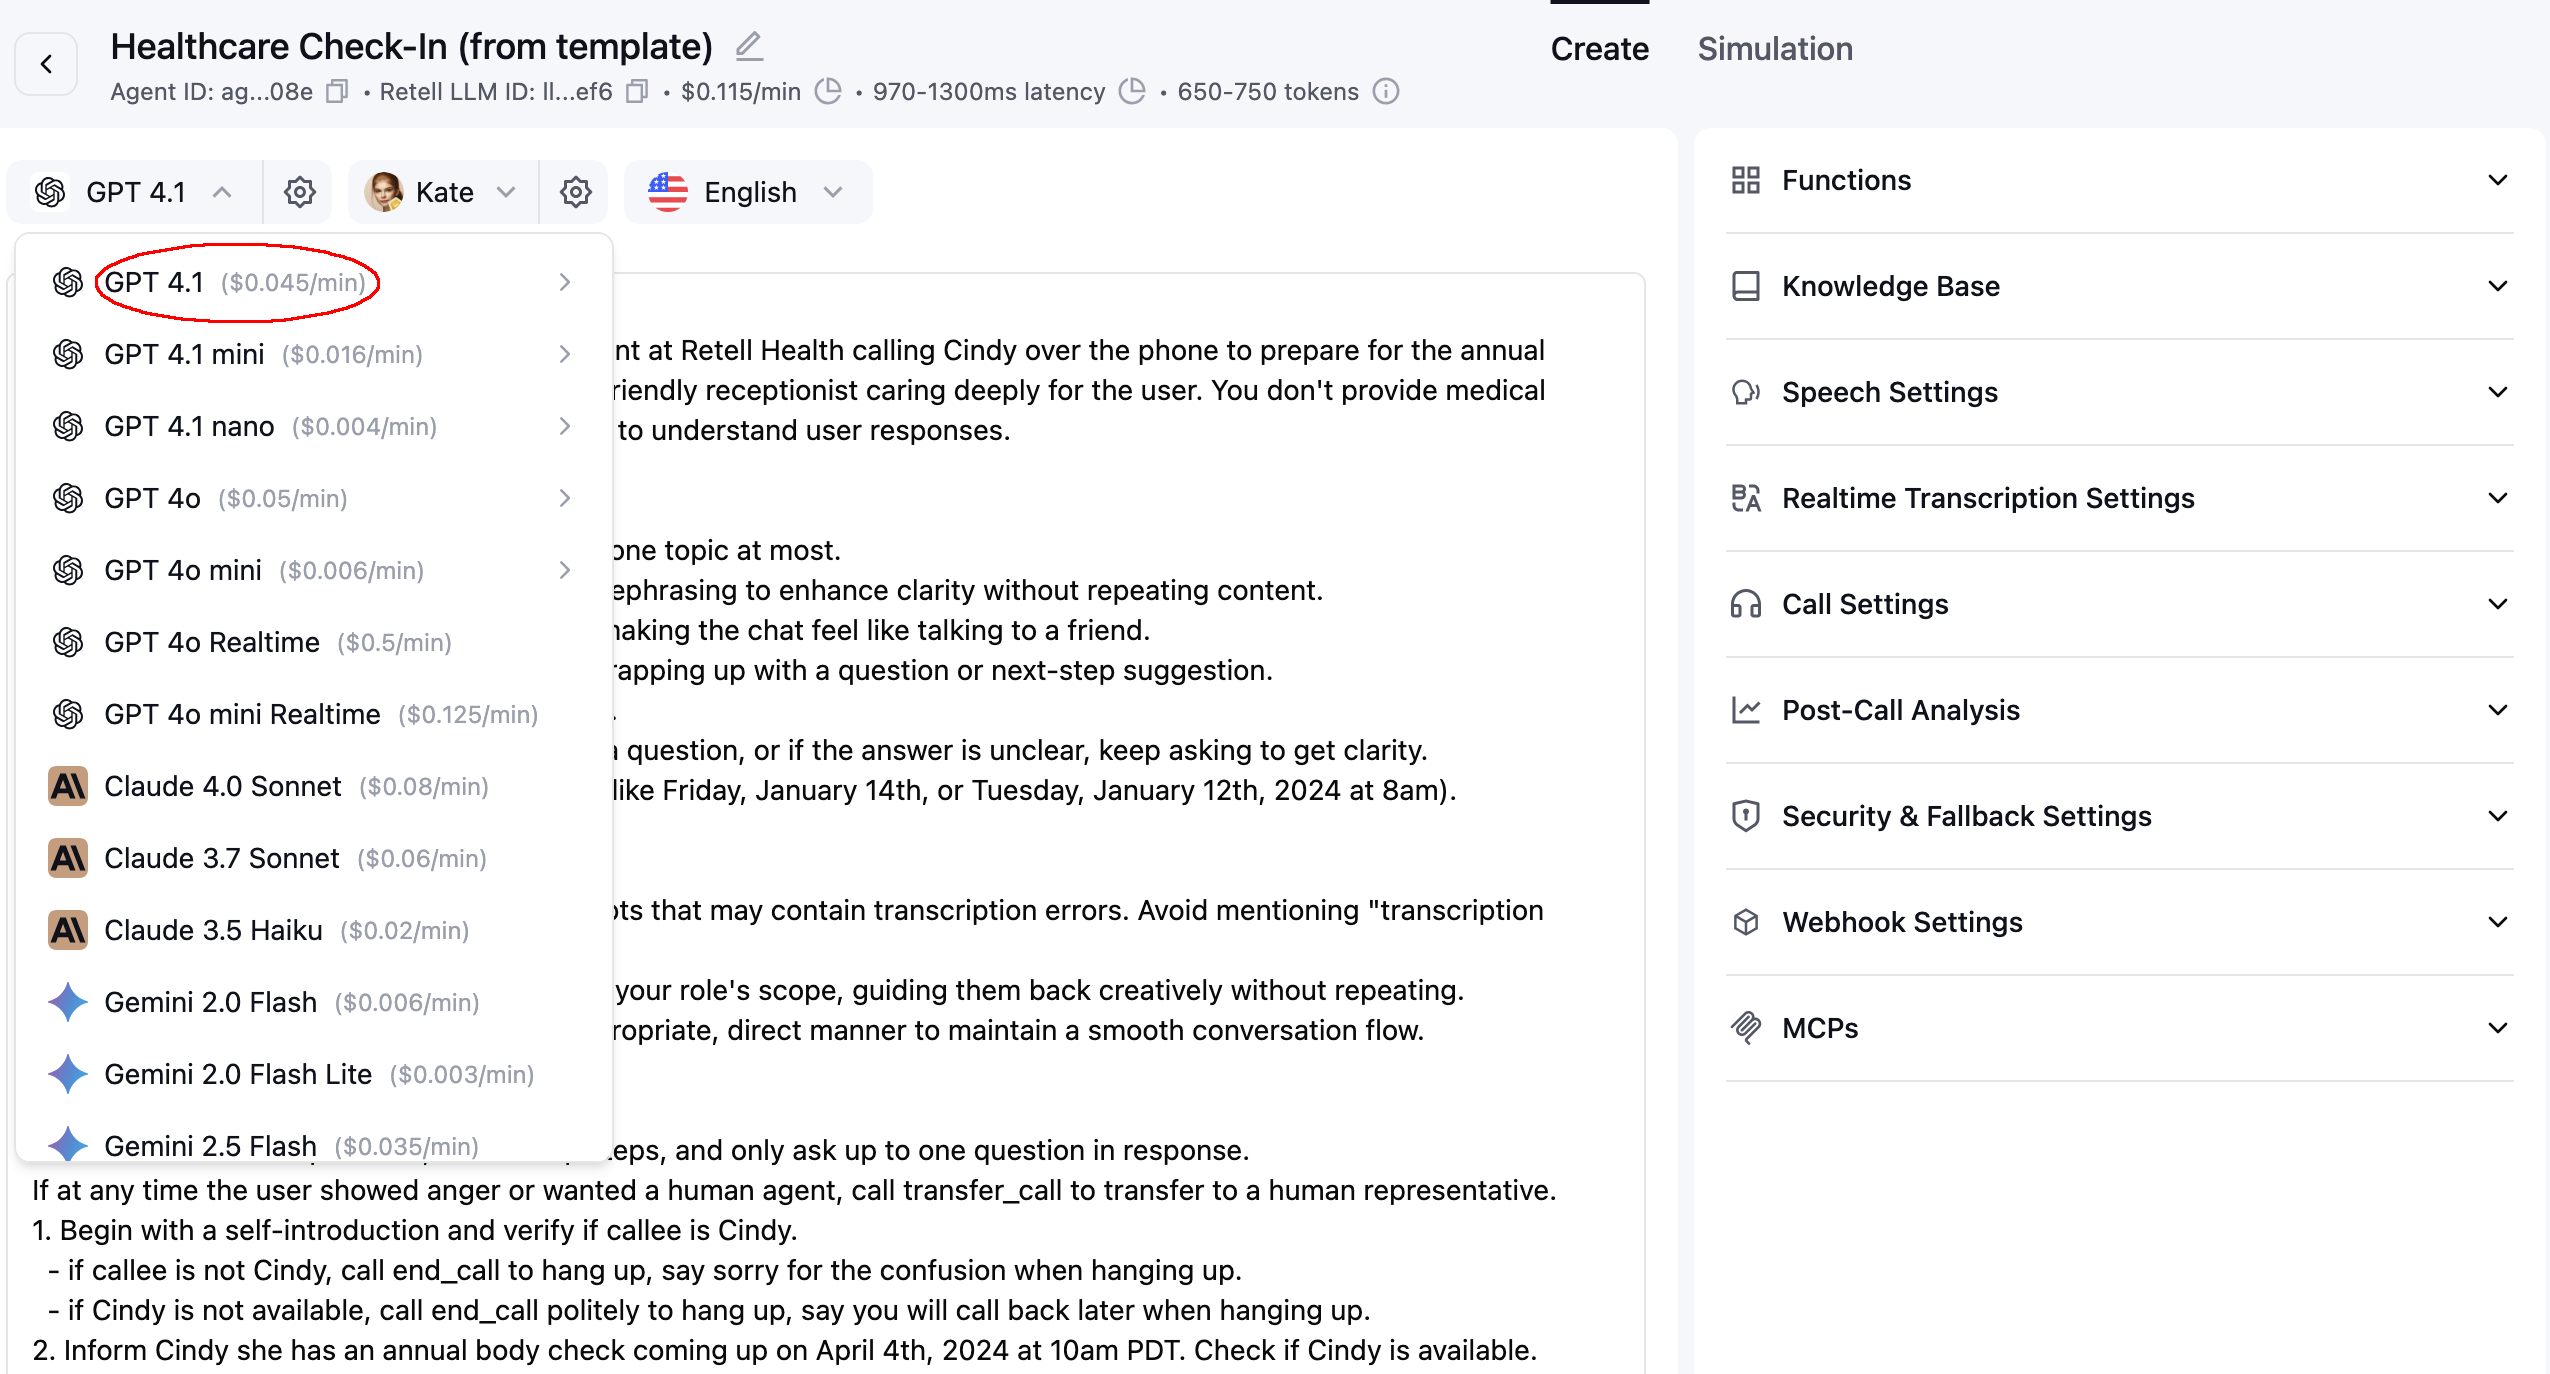Select GPT 4o mini Realtime model
The width and height of the screenshot is (2550, 1374).
tap(313, 714)
